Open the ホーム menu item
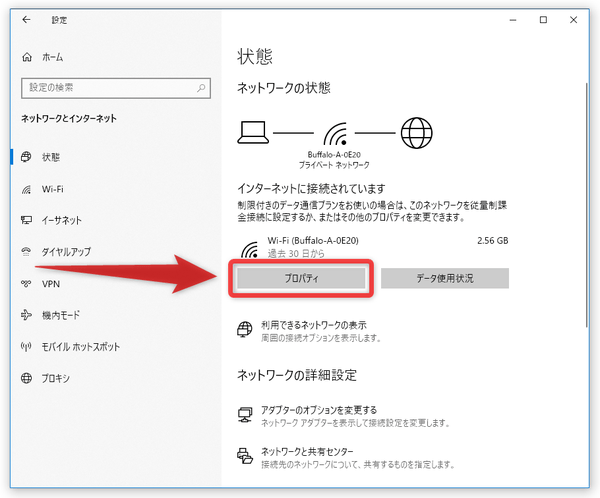Screen dimensions: 600x498 click(x=52, y=57)
